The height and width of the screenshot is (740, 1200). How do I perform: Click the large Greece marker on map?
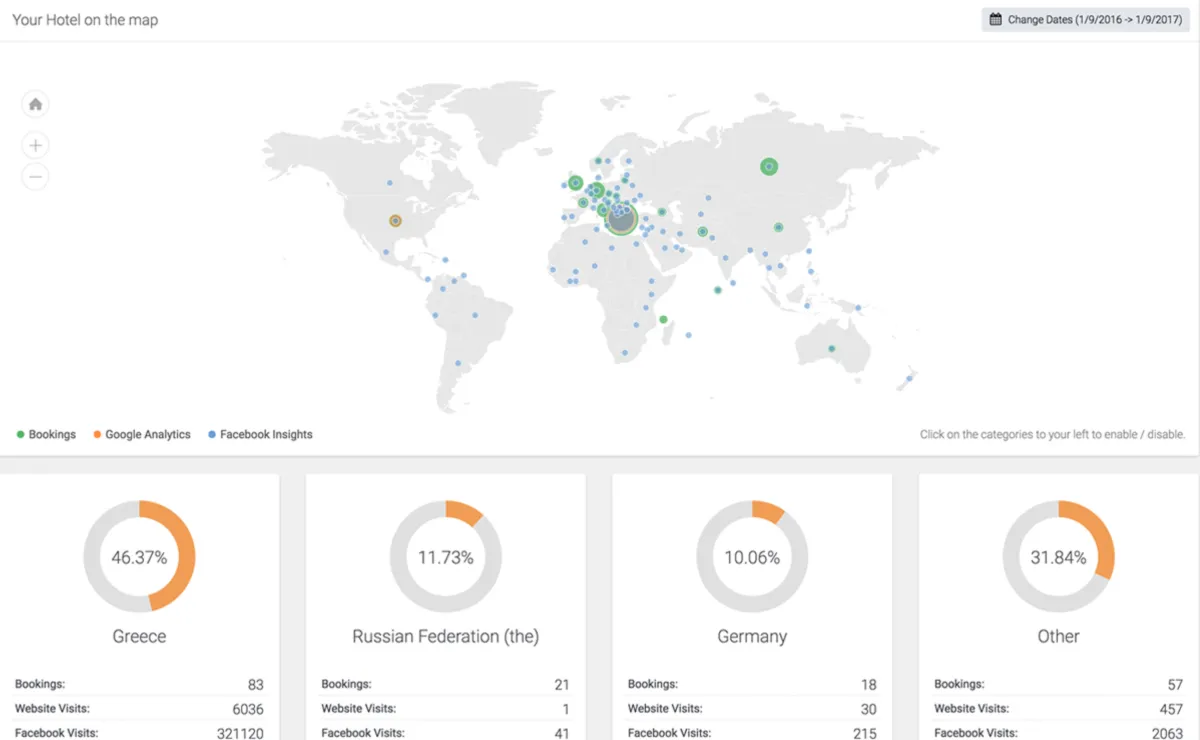(x=622, y=218)
